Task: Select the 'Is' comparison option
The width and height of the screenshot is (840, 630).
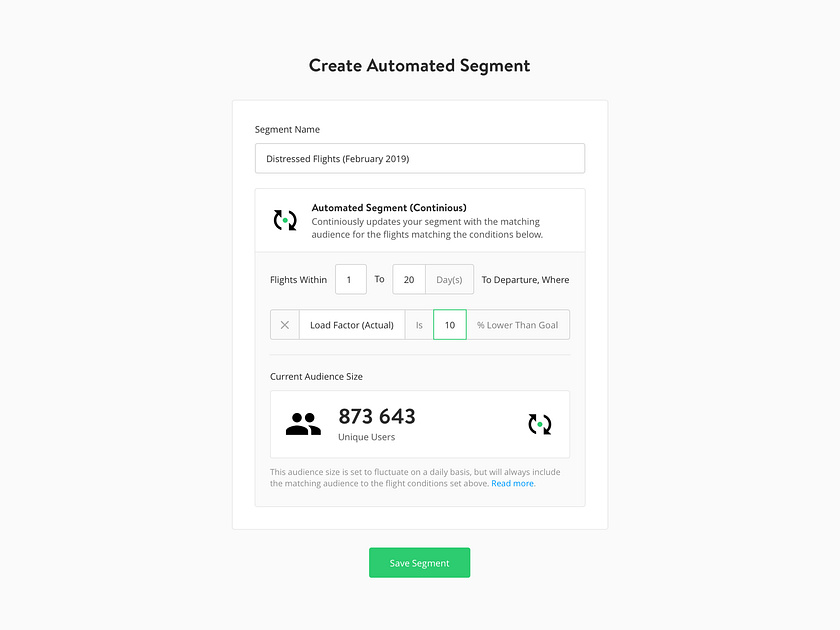Action: pos(419,324)
